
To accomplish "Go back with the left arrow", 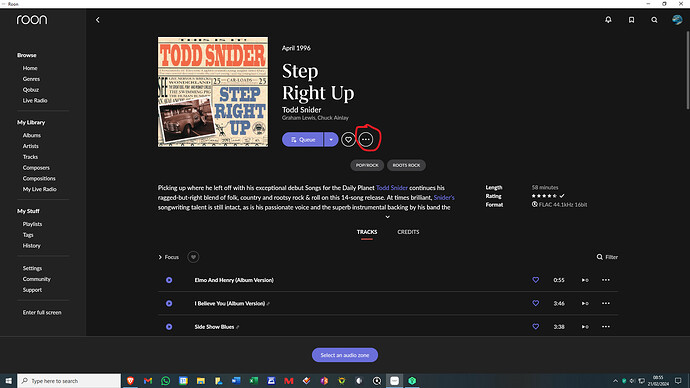I will [98, 20].
